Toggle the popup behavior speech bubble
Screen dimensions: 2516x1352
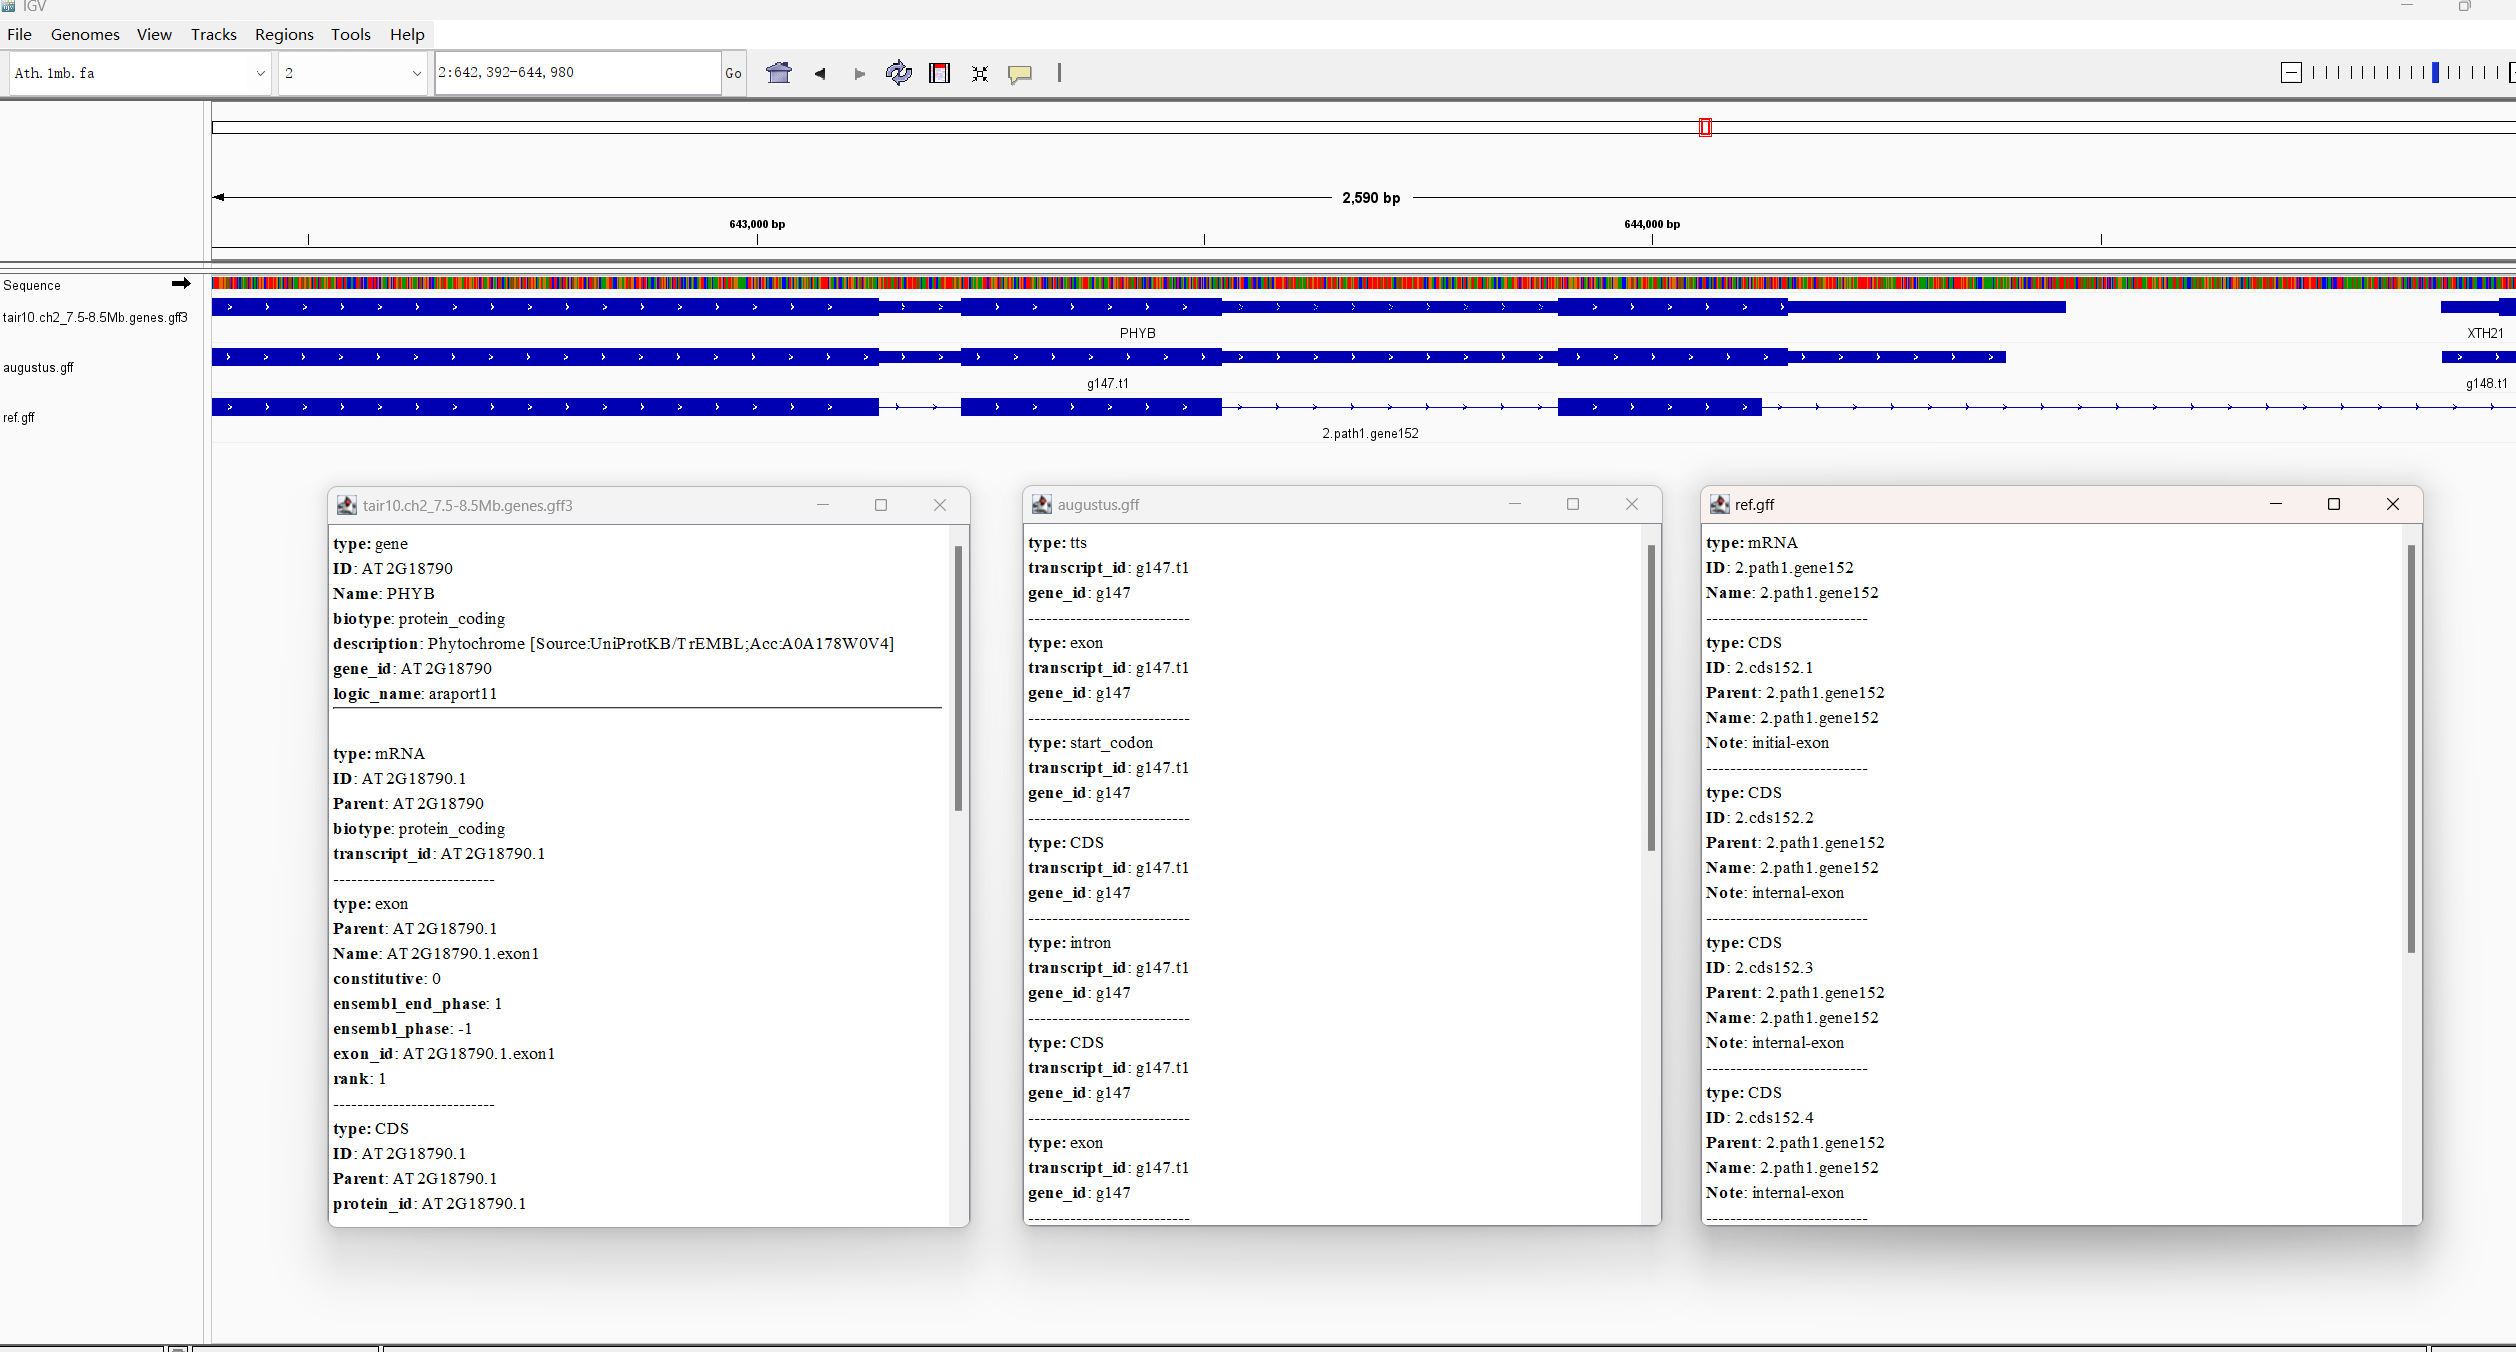pyautogui.click(x=1019, y=73)
